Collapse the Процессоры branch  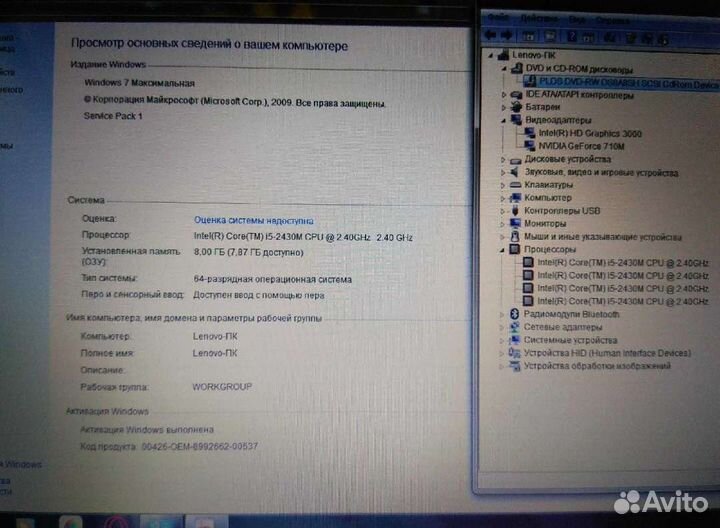point(502,250)
